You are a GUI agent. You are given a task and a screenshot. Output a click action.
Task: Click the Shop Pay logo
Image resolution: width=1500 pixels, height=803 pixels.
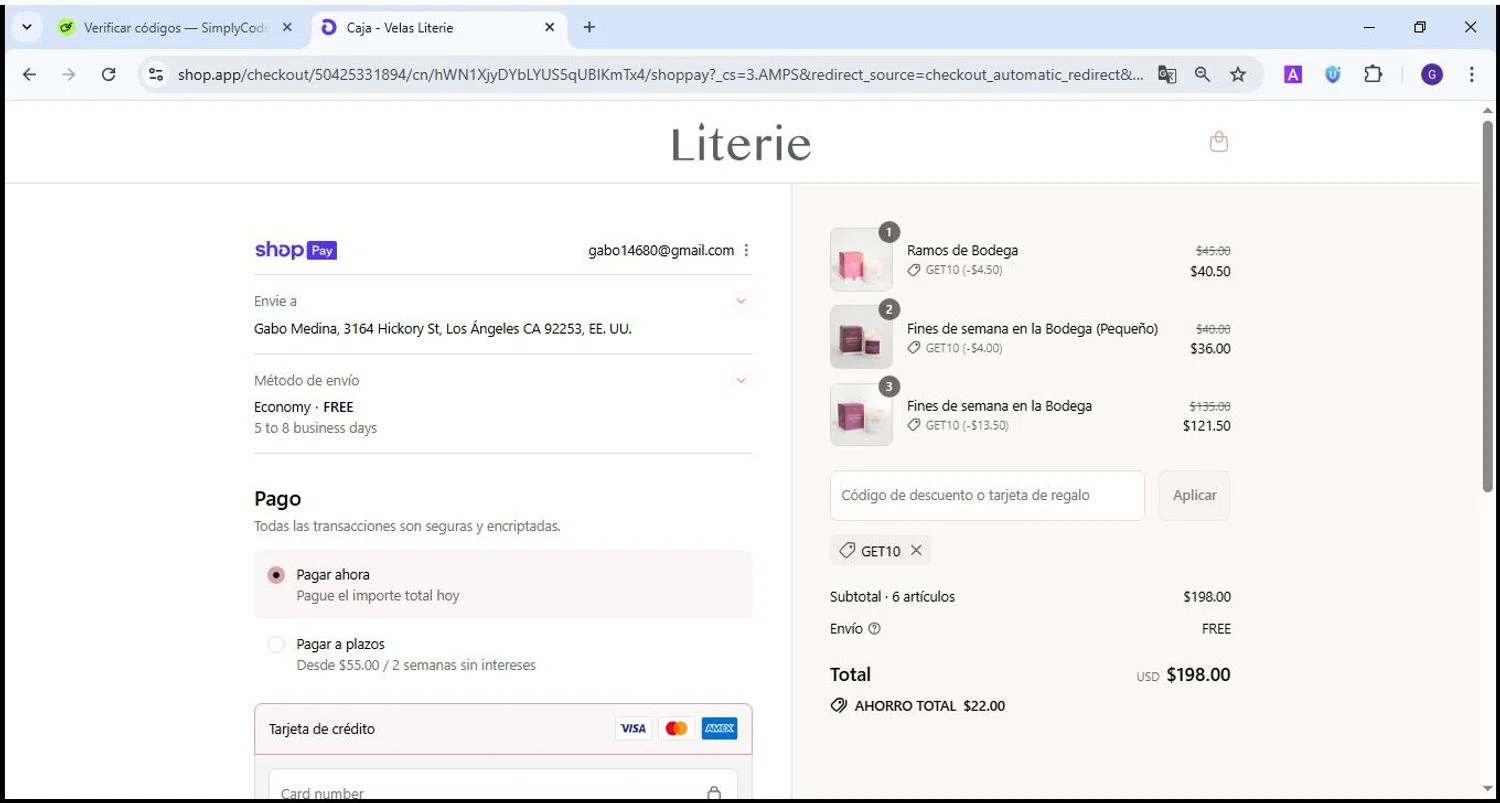pos(296,250)
